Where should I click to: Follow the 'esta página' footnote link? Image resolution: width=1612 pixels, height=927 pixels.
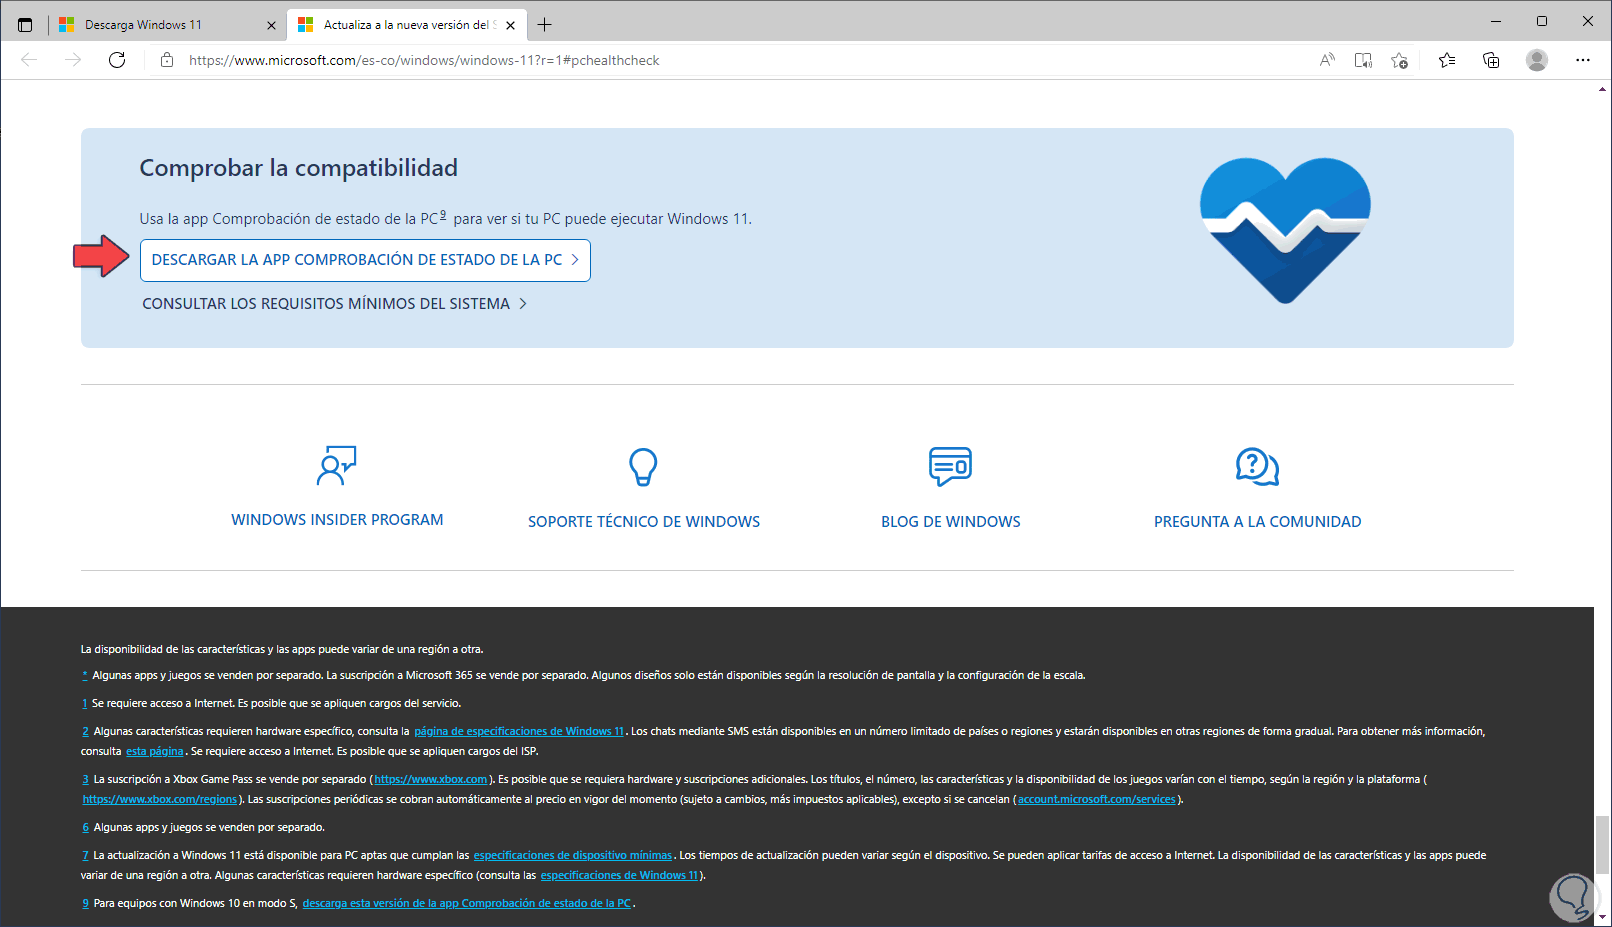coord(155,751)
